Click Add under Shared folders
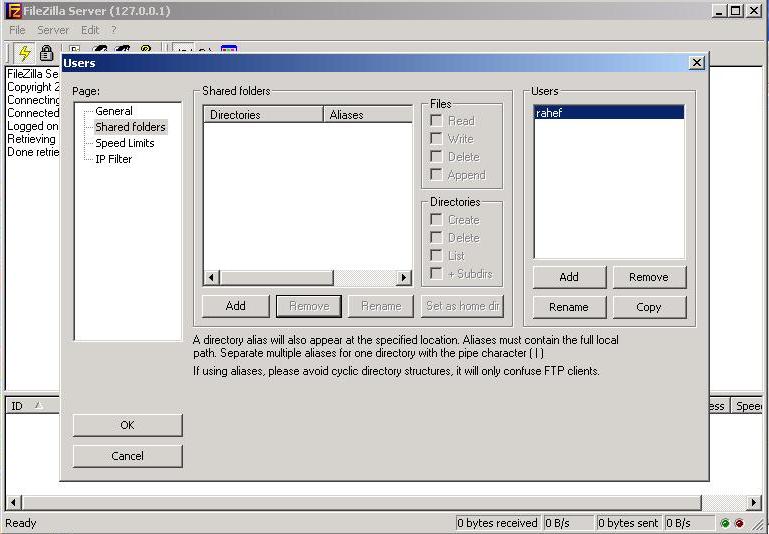 pos(235,306)
